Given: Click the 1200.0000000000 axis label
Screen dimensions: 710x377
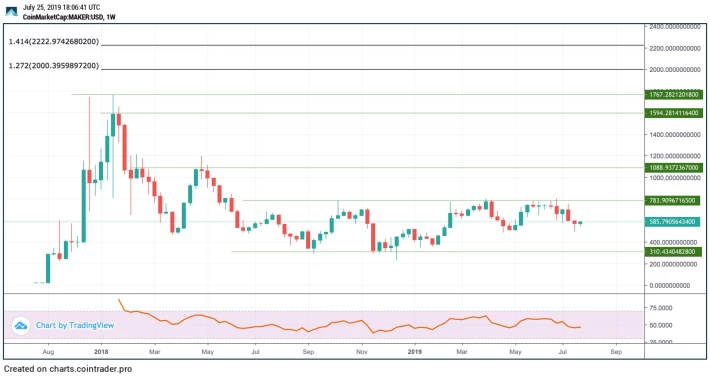Looking at the screenshot, I should point(675,156).
